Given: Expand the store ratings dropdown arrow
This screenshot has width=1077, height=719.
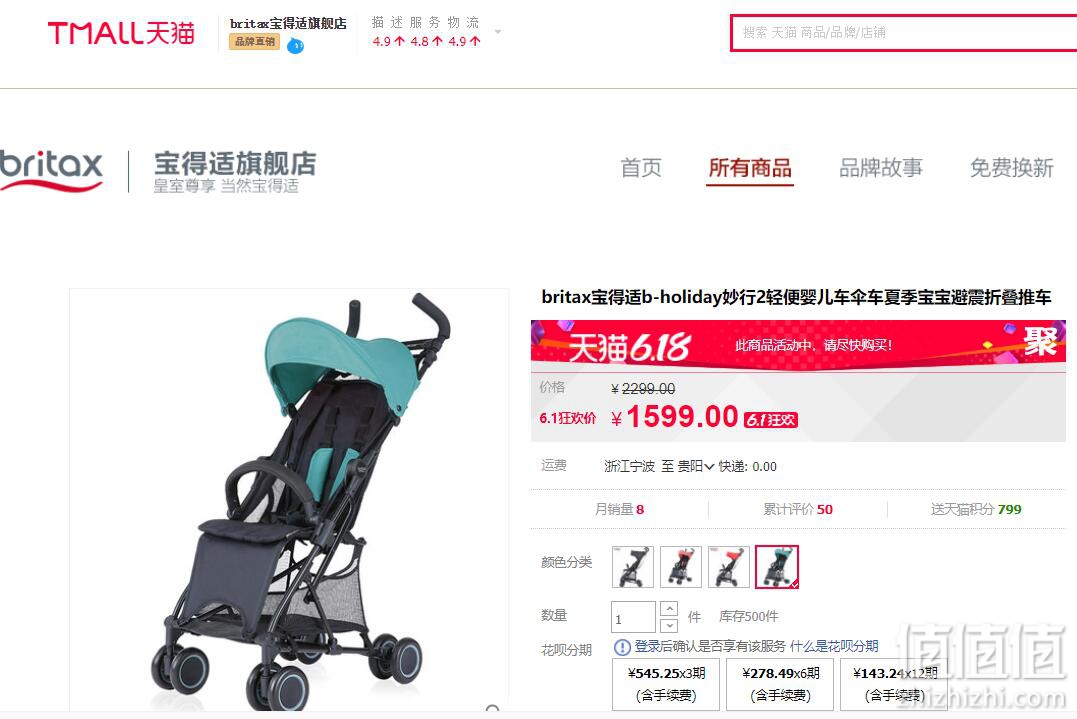Looking at the screenshot, I should pyautogui.click(x=498, y=32).
